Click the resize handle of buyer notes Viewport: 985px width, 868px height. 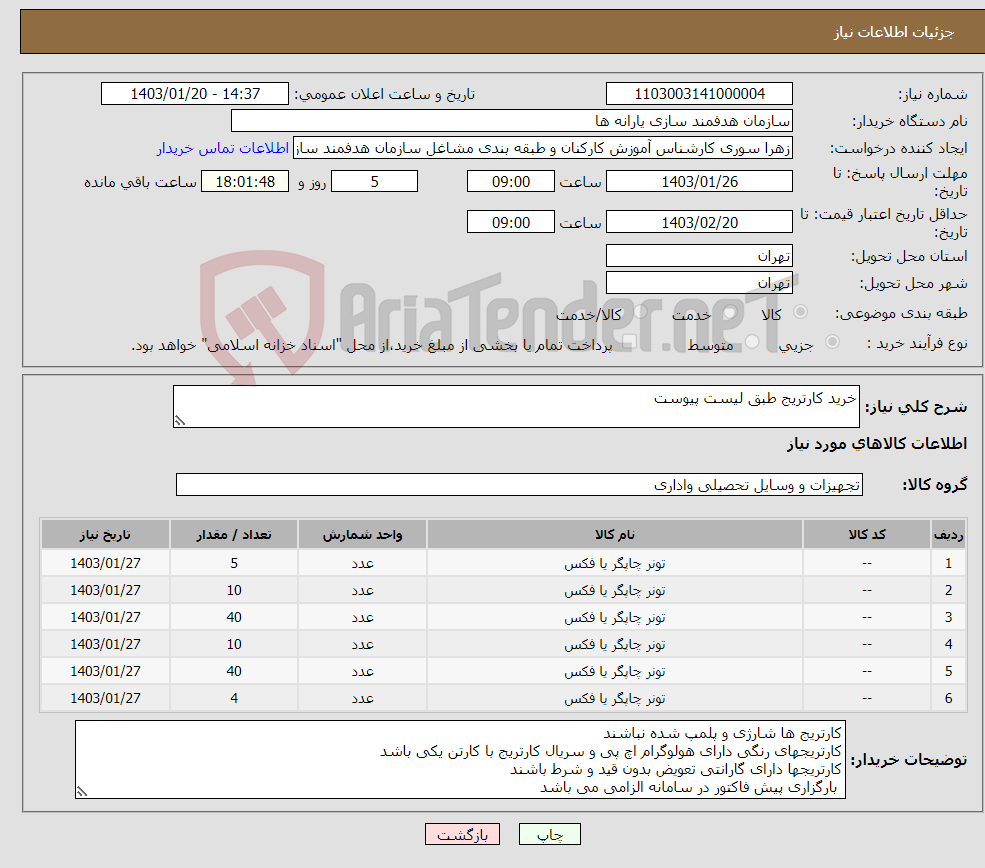tap(82, 792)
